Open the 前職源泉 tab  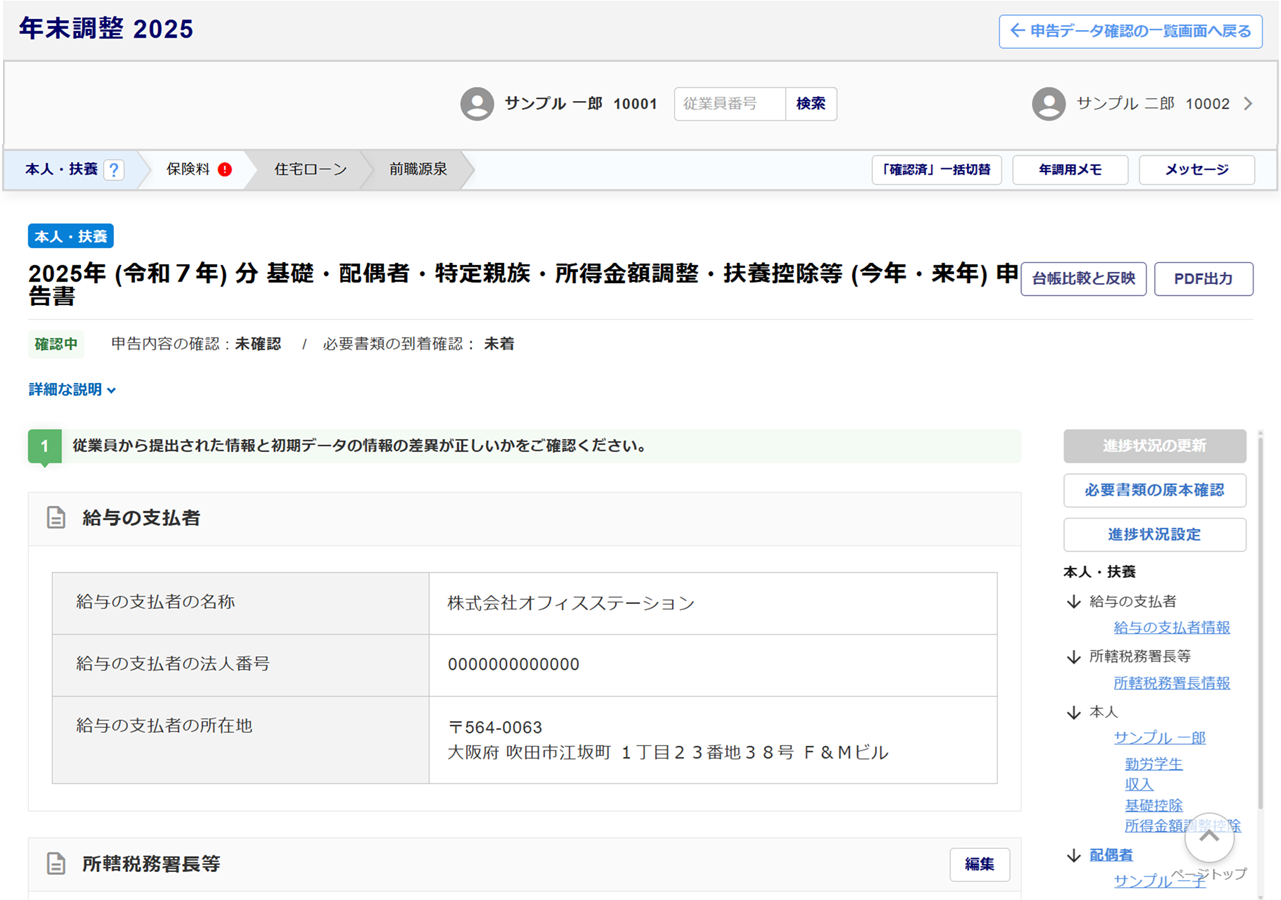click(418, 170)
